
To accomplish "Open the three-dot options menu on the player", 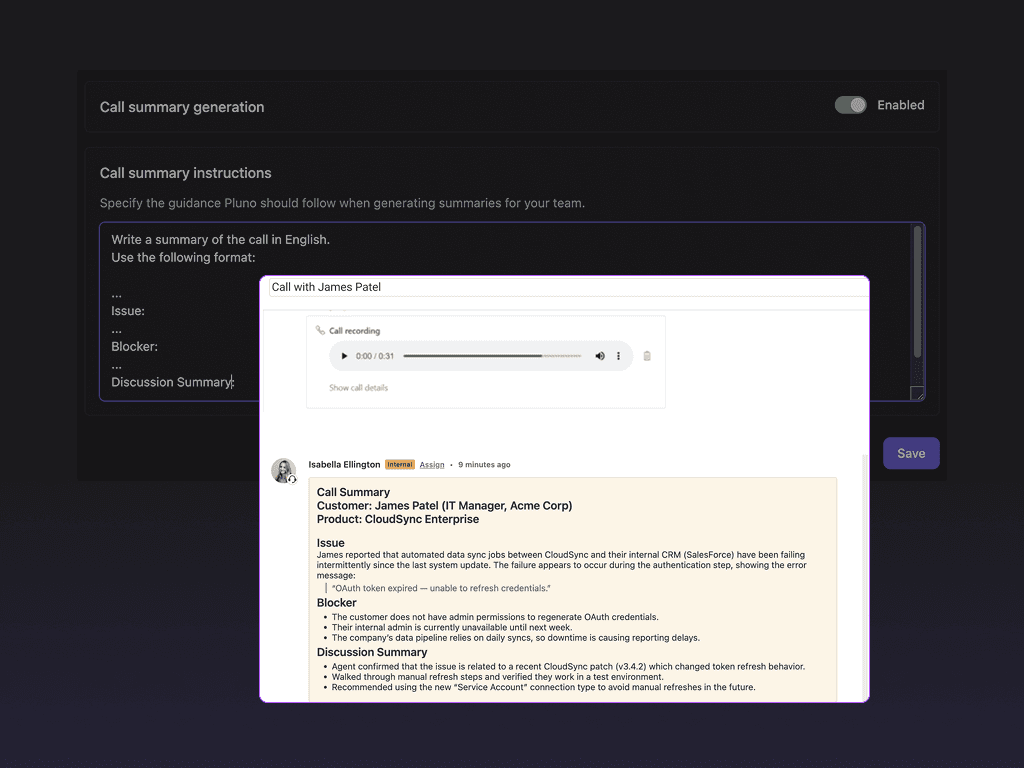I will (x=618, y=356).
